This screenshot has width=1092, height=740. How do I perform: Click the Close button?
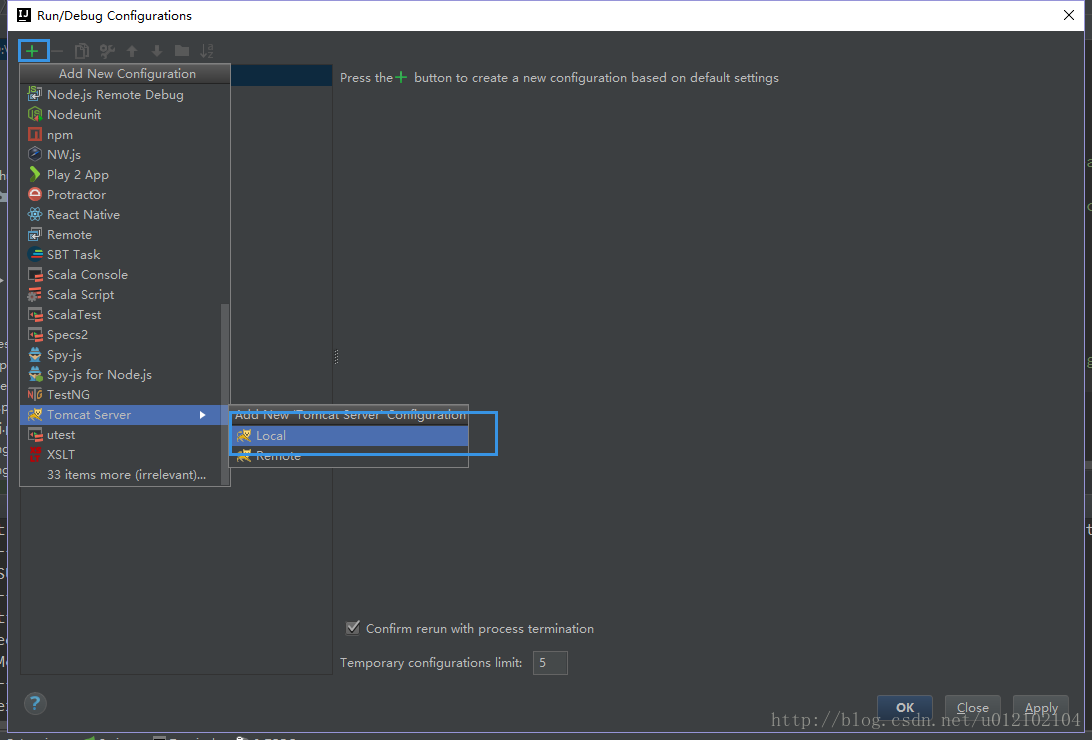point(972,707)
